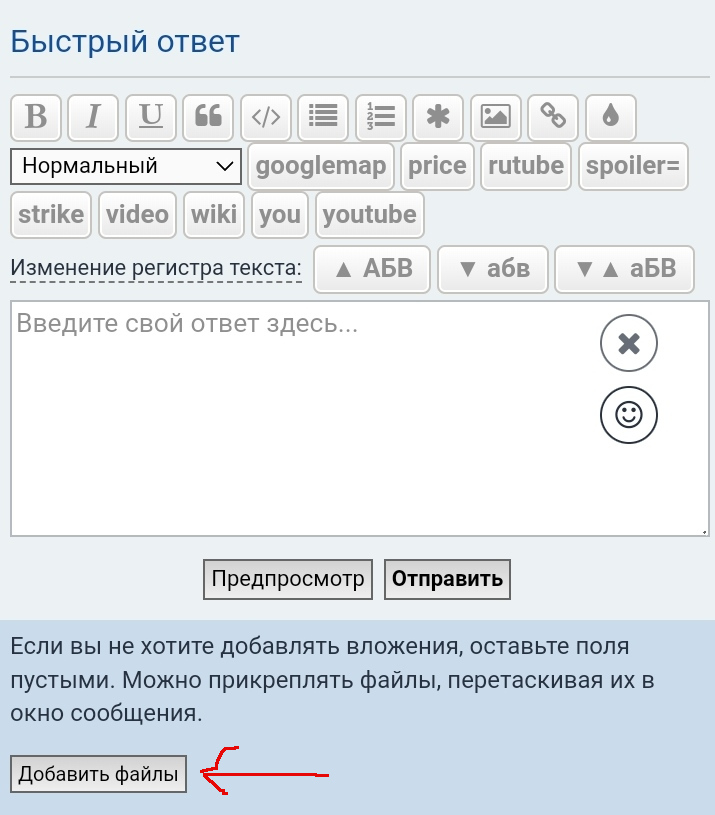715x815 pixels.
Task: Insert code tag icon
Action: [266, 117]
